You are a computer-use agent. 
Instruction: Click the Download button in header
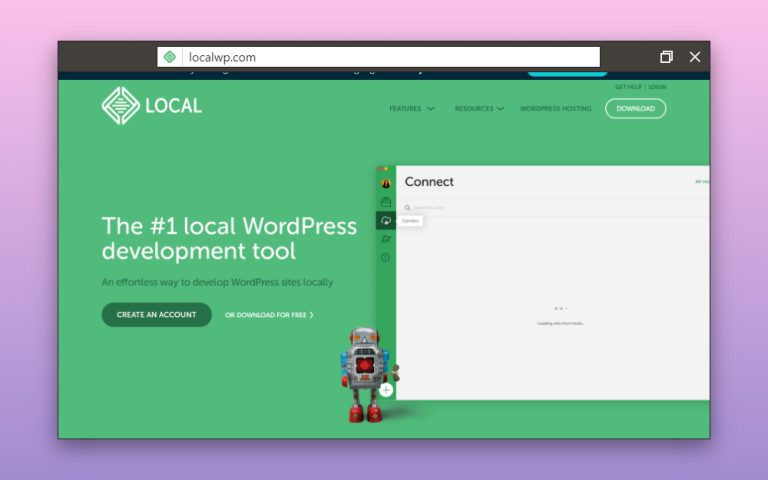pyautogui.click(x=635, y=109)
